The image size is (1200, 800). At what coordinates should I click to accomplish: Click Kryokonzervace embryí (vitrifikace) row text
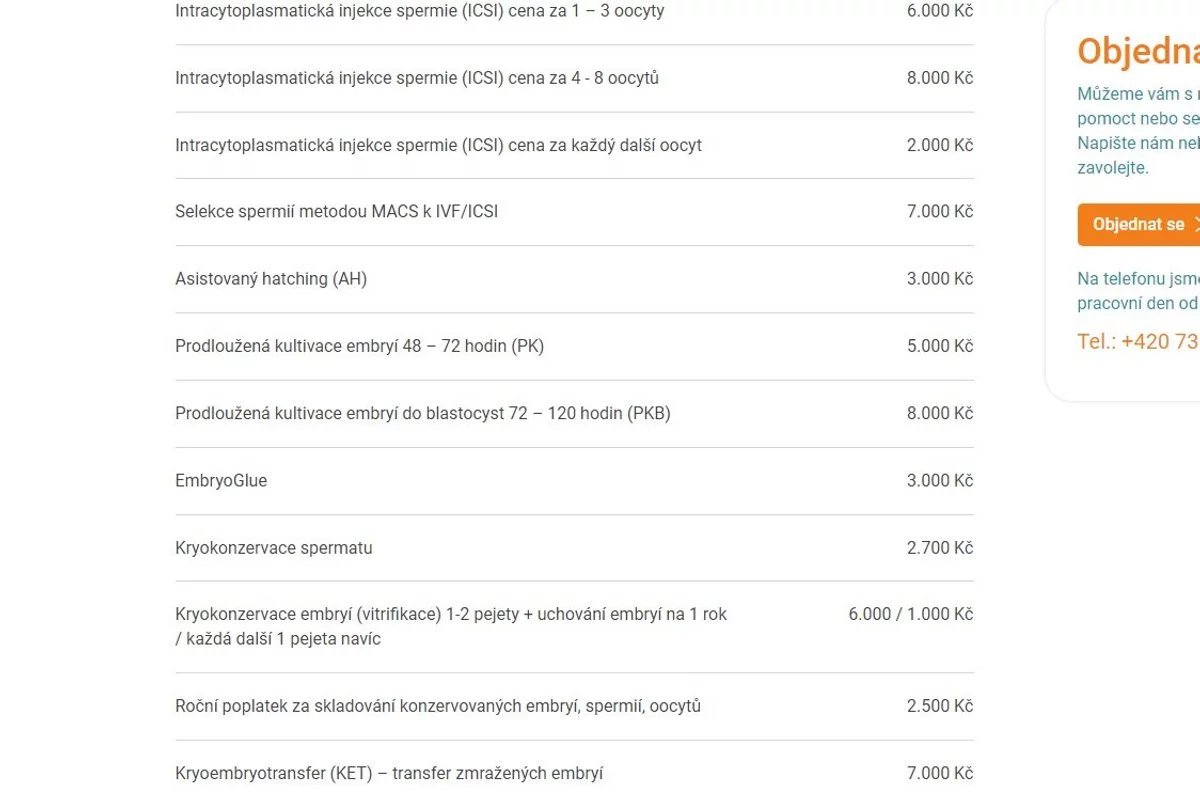pyautogui.click(x=451, y=626)
